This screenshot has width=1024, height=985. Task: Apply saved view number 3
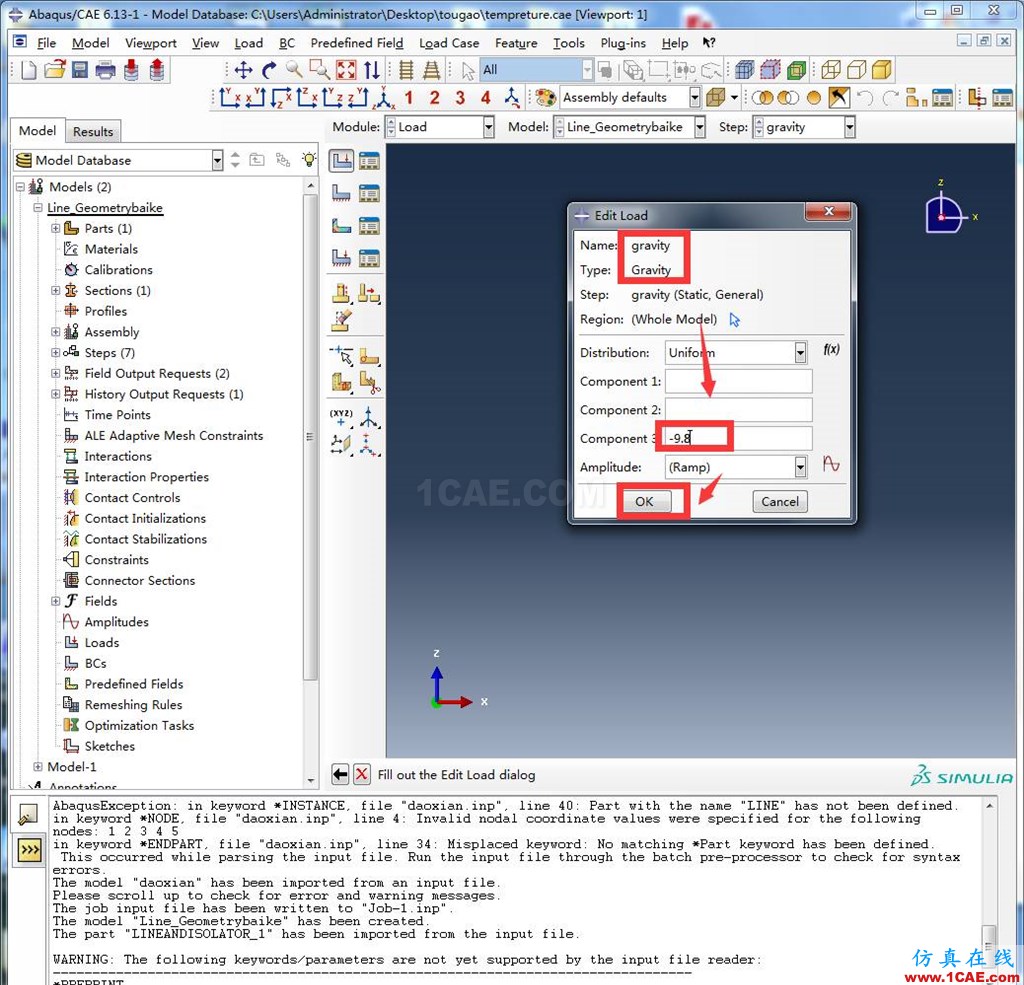[x=460, y=98]
